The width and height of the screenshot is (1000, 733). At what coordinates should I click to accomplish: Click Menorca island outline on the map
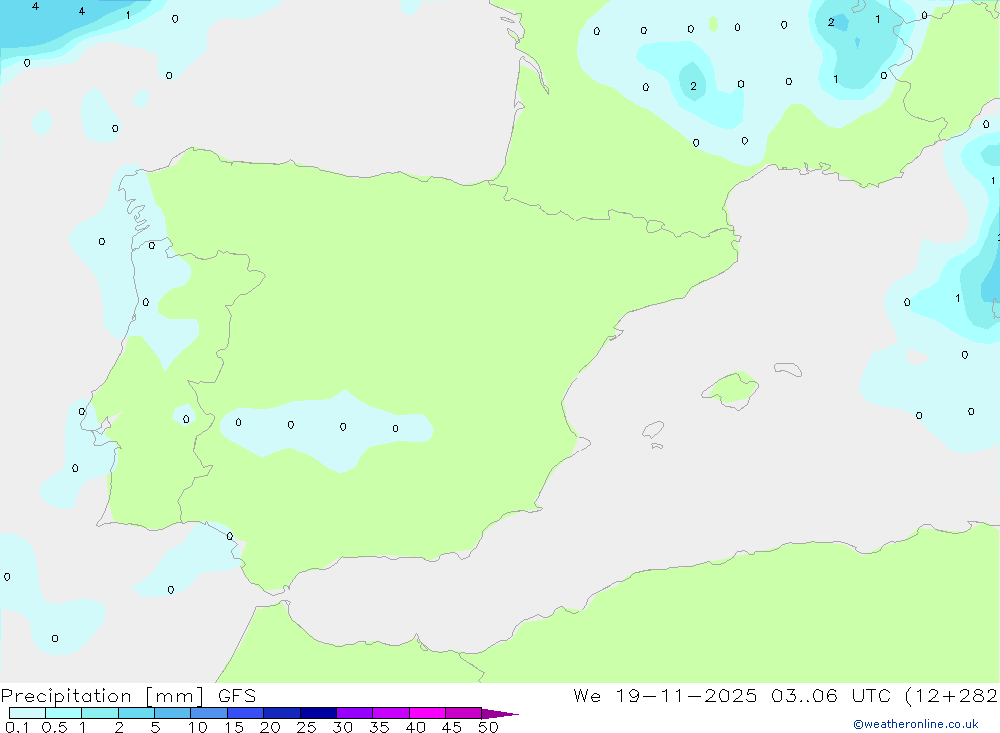(788, 369)
